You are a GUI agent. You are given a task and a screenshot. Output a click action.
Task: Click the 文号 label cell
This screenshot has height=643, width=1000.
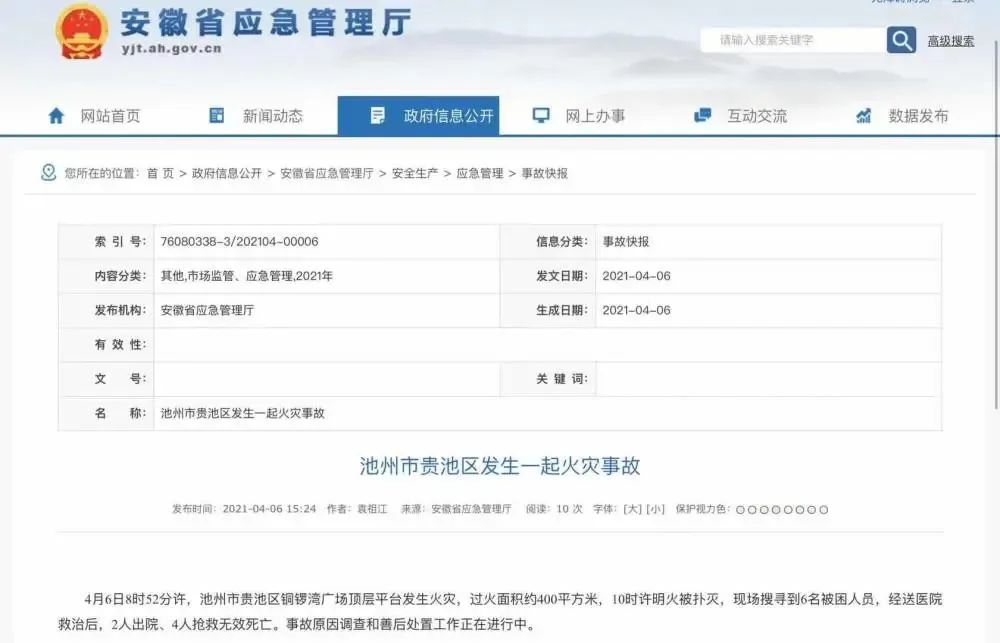[x=107, y=380]
